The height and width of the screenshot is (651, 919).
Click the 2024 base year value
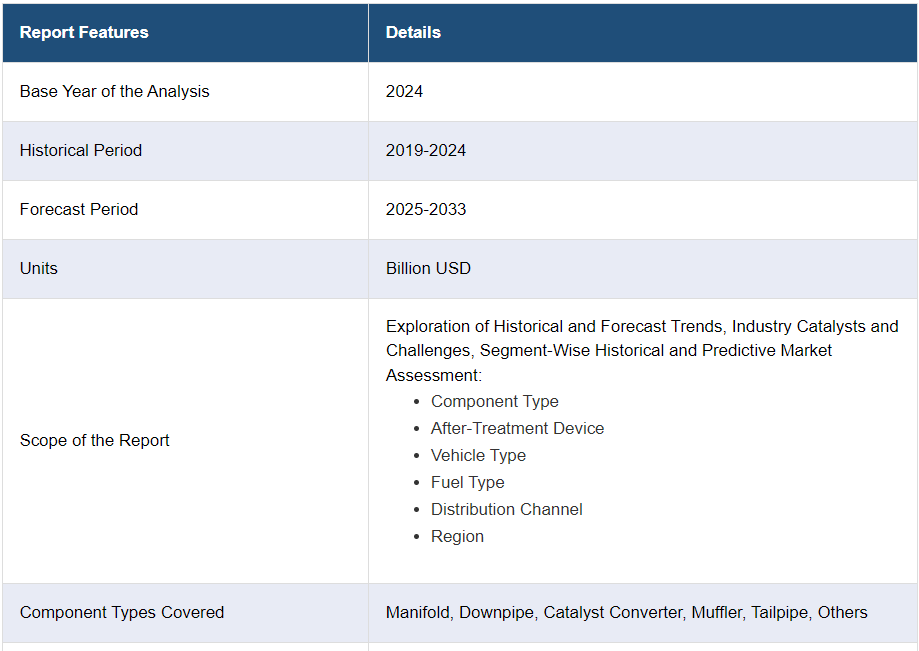pos(404,91)
